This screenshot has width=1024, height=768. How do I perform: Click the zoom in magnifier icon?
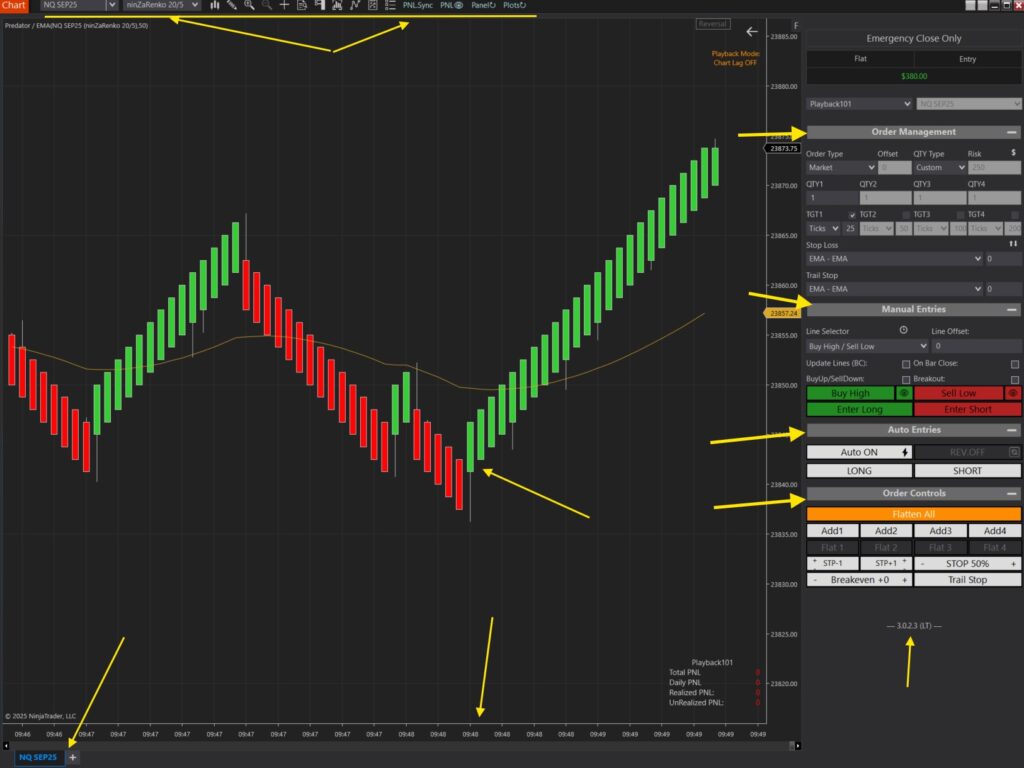(x=249, y=5)
